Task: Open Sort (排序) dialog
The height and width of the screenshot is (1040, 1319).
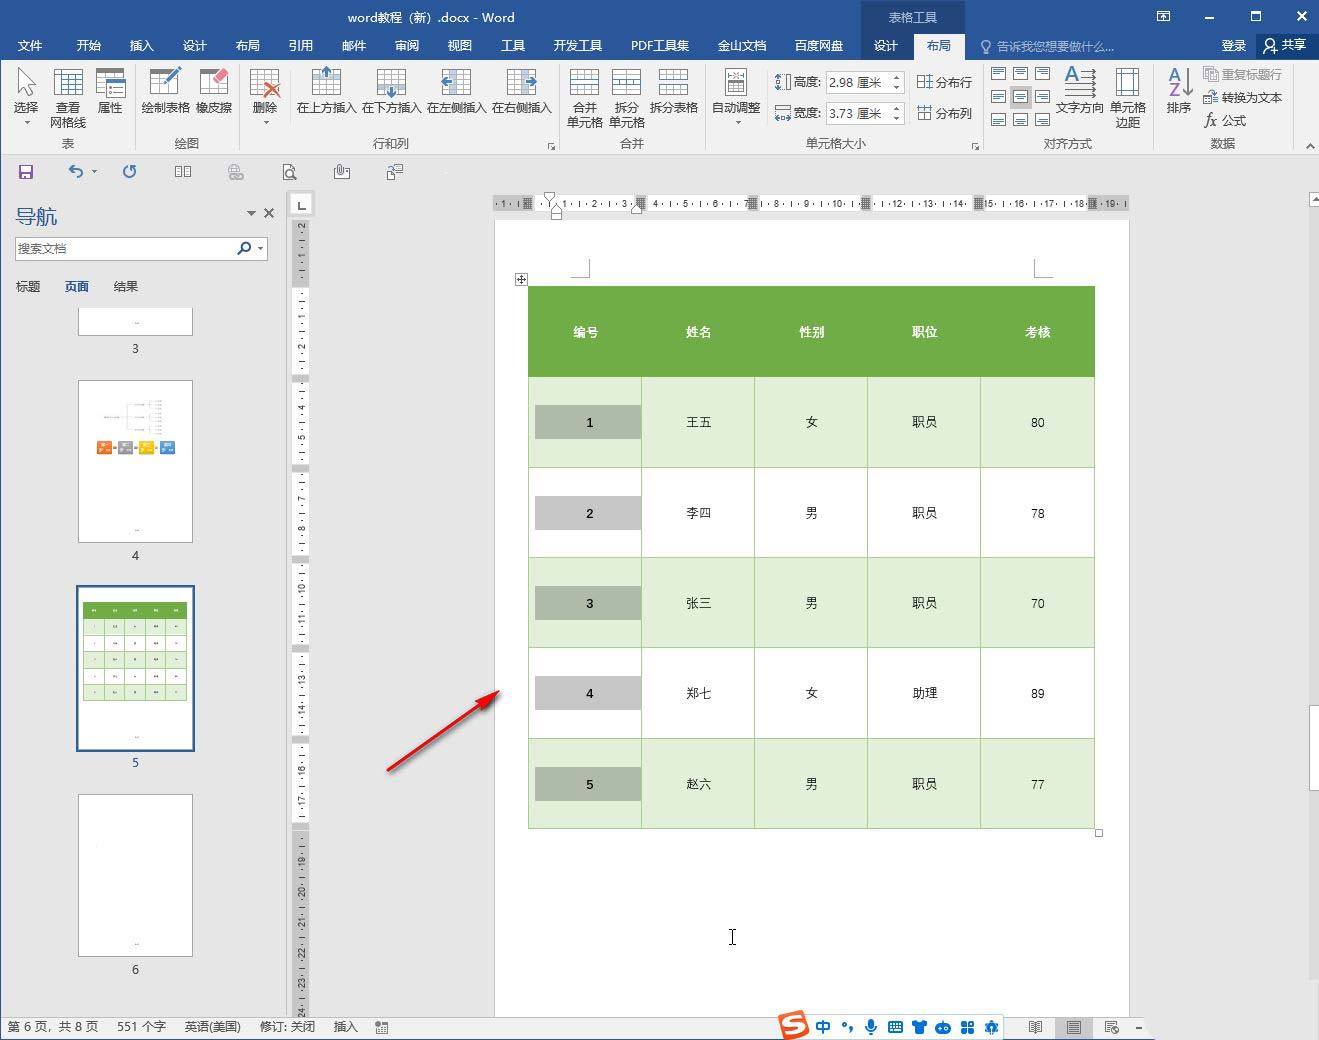Action: pyautogui.click(x=1179, y=91)
